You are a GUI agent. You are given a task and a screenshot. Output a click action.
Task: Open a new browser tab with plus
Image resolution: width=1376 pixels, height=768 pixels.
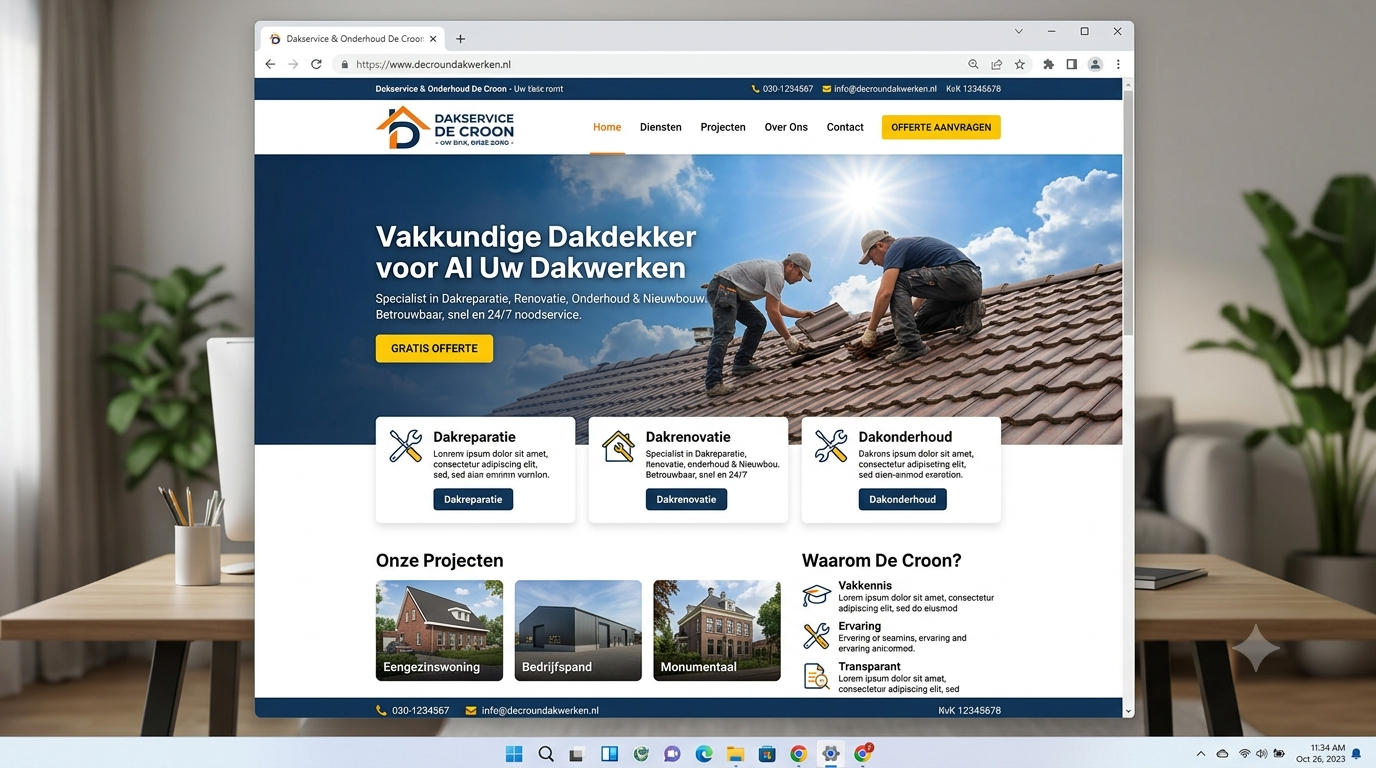(460, 39)
